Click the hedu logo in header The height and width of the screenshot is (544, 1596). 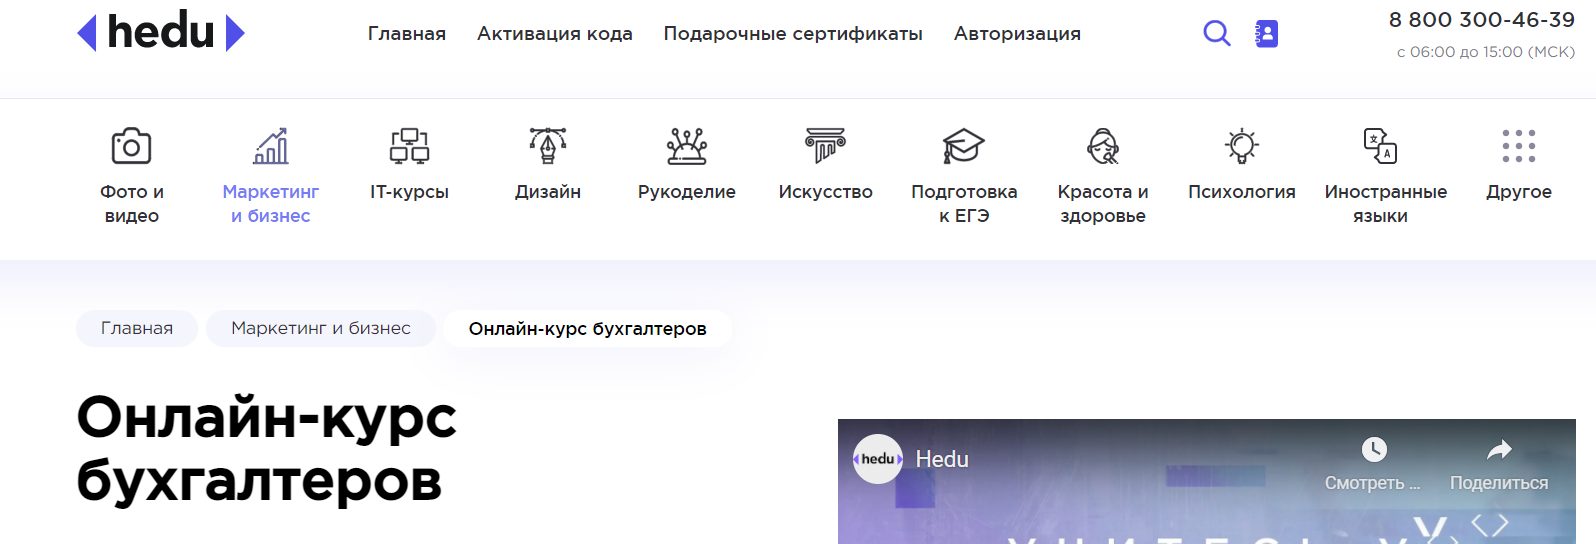coord(161,33)
